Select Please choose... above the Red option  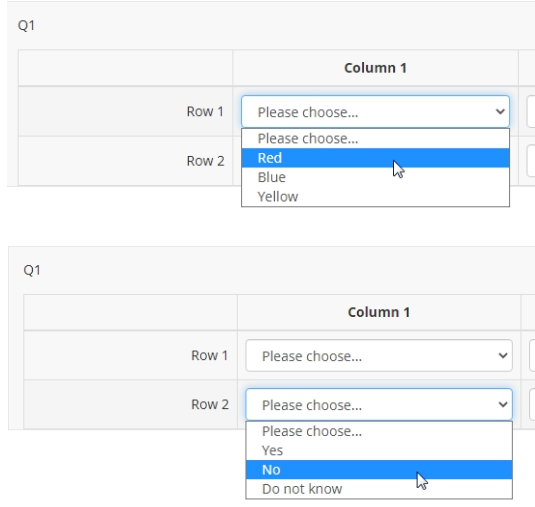point(375,139)
